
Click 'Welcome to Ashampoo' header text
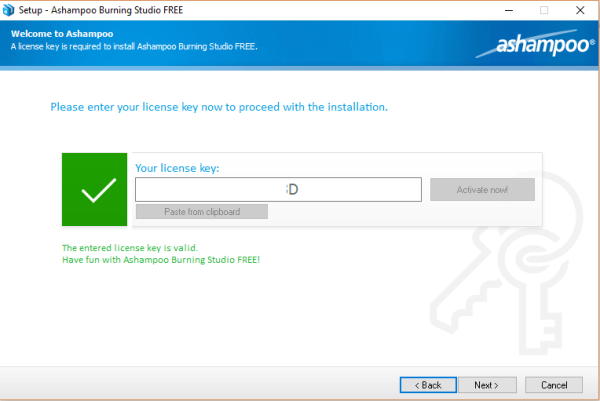(62, 34)
